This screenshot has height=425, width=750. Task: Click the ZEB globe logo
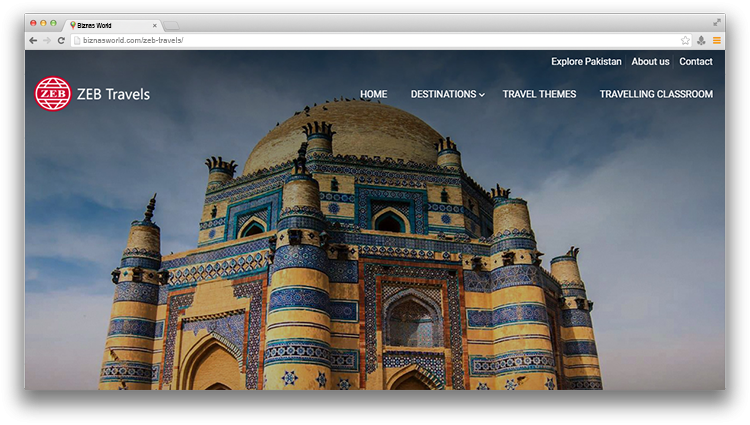tap(52, 94)
